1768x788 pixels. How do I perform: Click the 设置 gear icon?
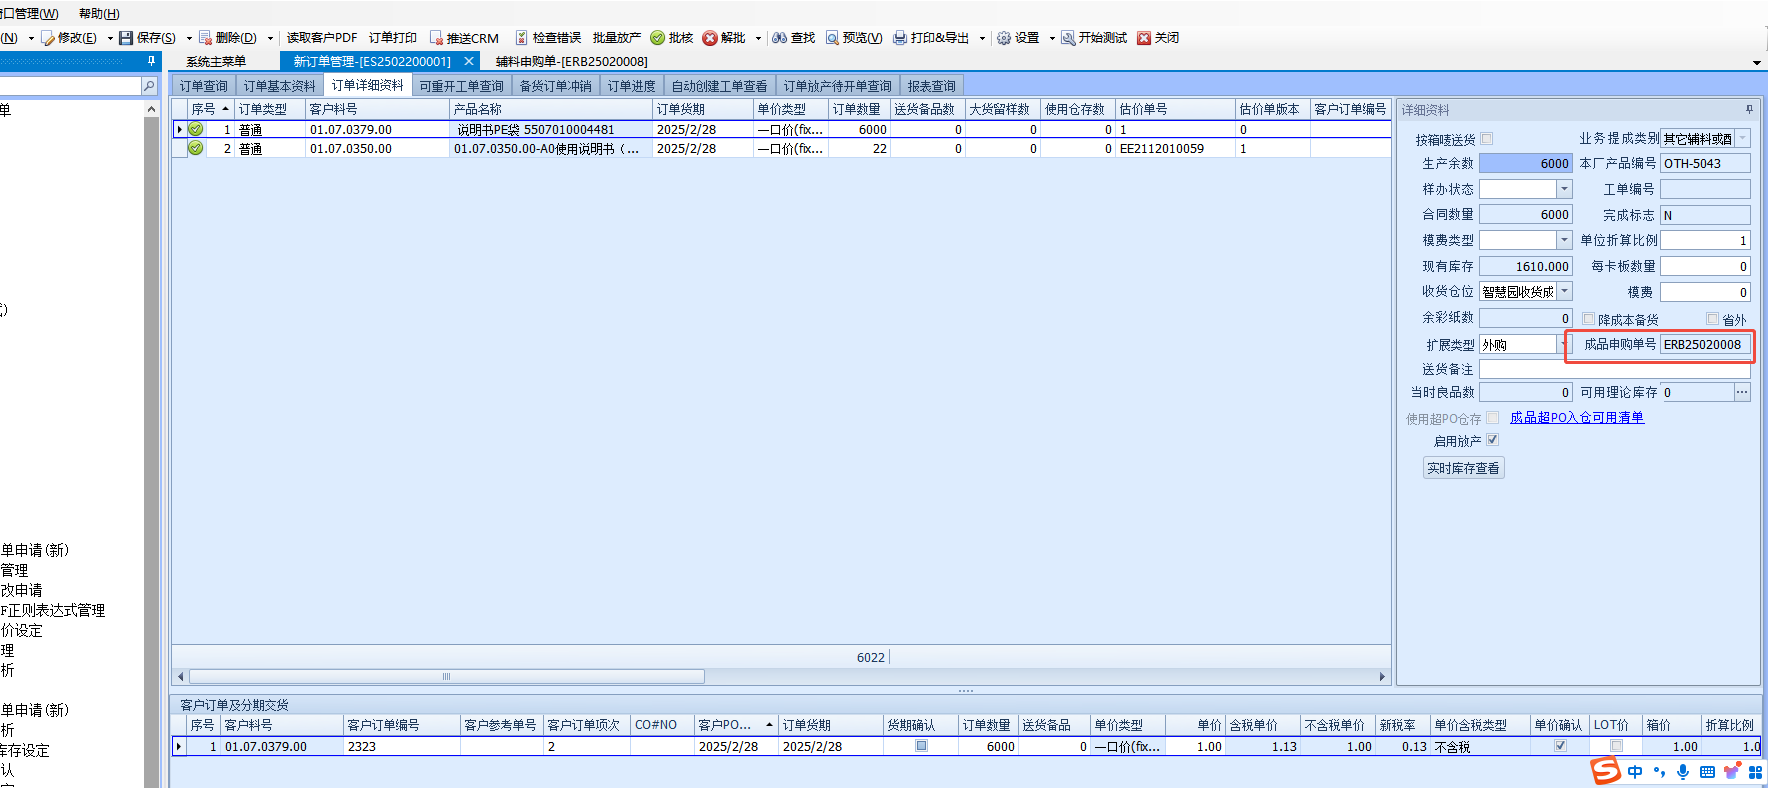click(x=1004, y=38)
